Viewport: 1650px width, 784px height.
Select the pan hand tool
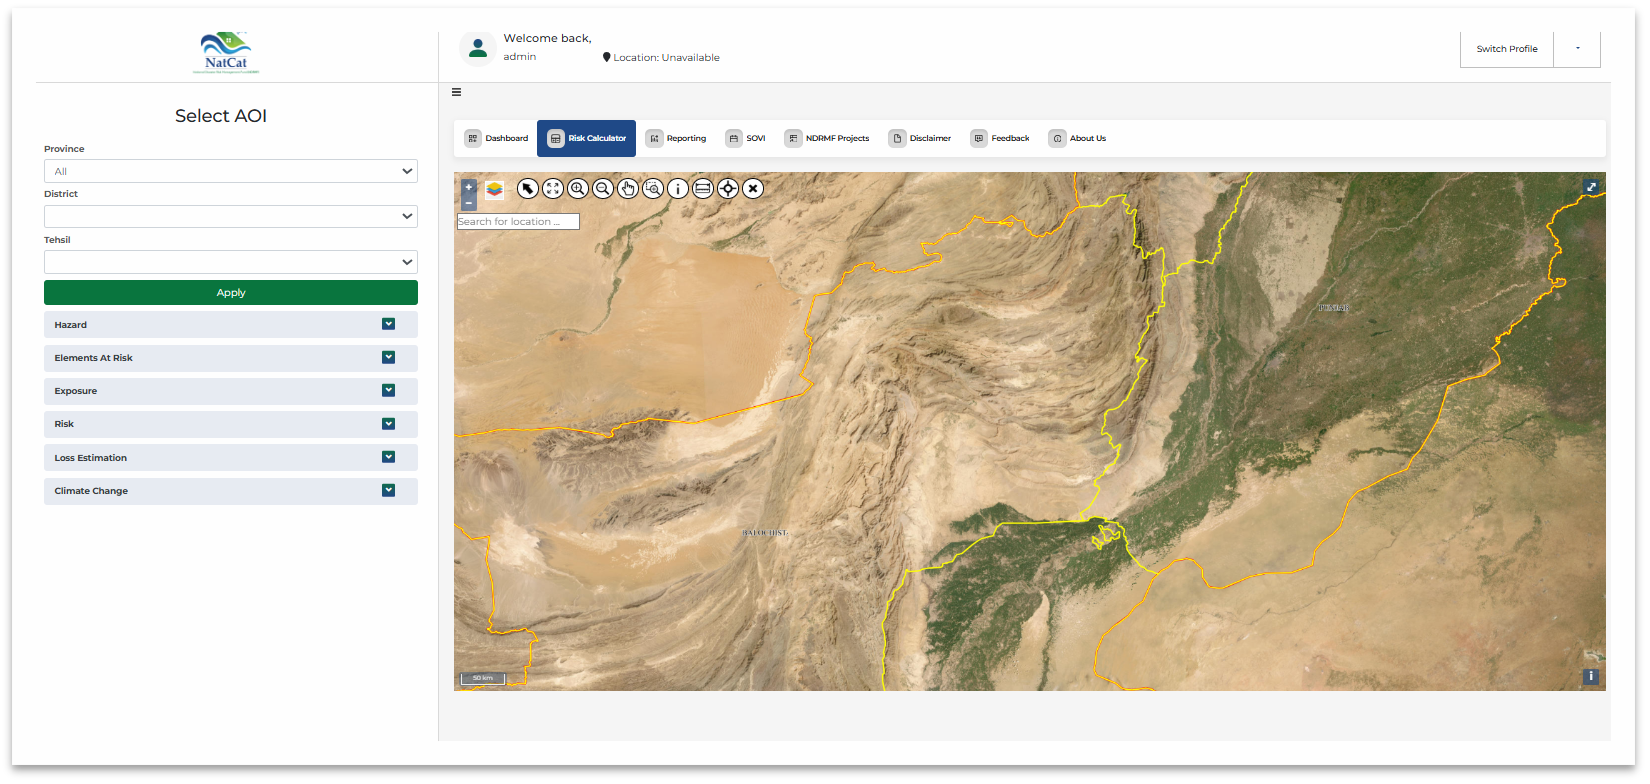[628, 188]
